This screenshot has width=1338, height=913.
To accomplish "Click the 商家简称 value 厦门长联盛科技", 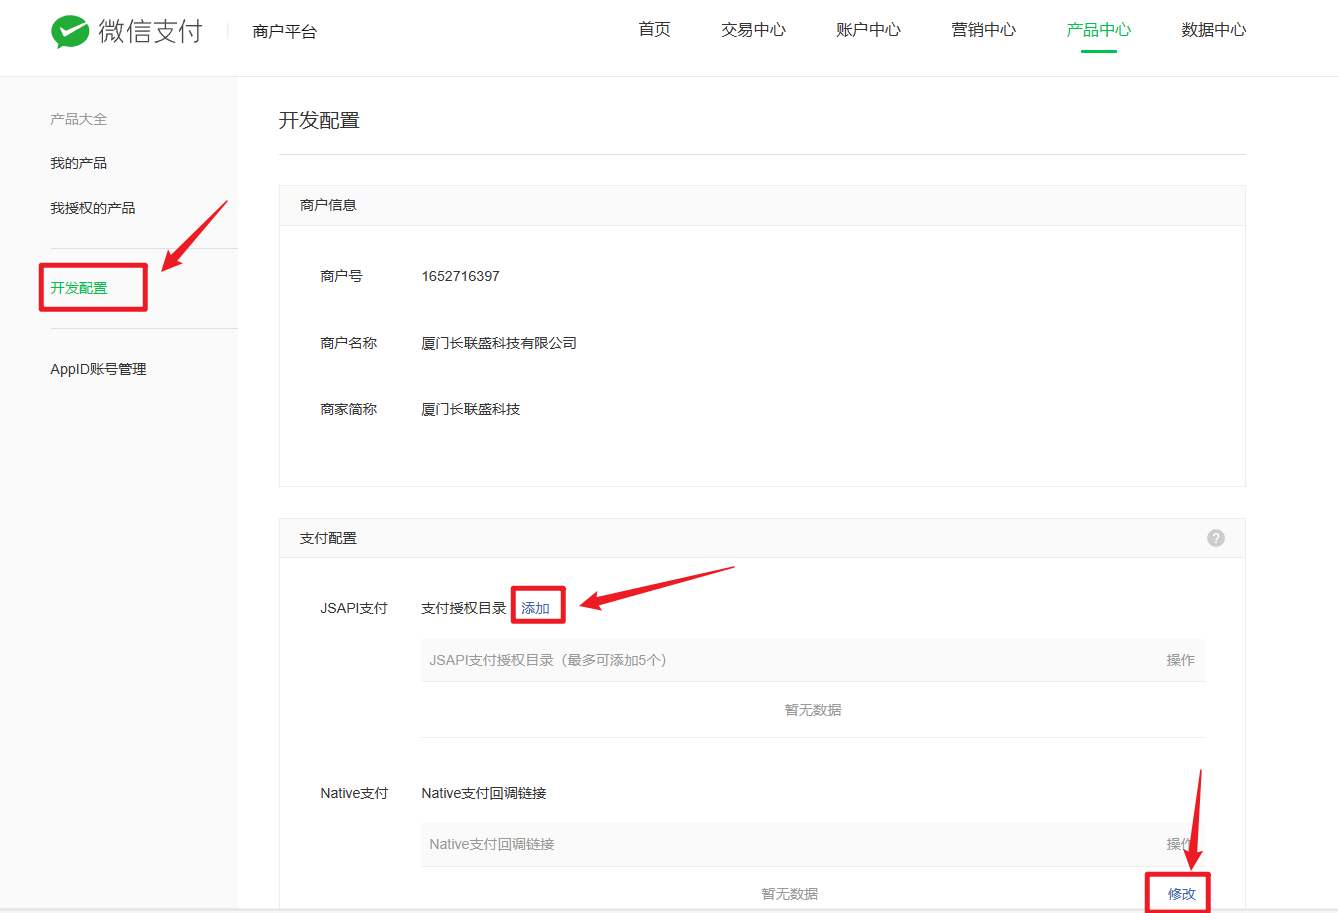I will pyautogui.click(x=471, y=409).
